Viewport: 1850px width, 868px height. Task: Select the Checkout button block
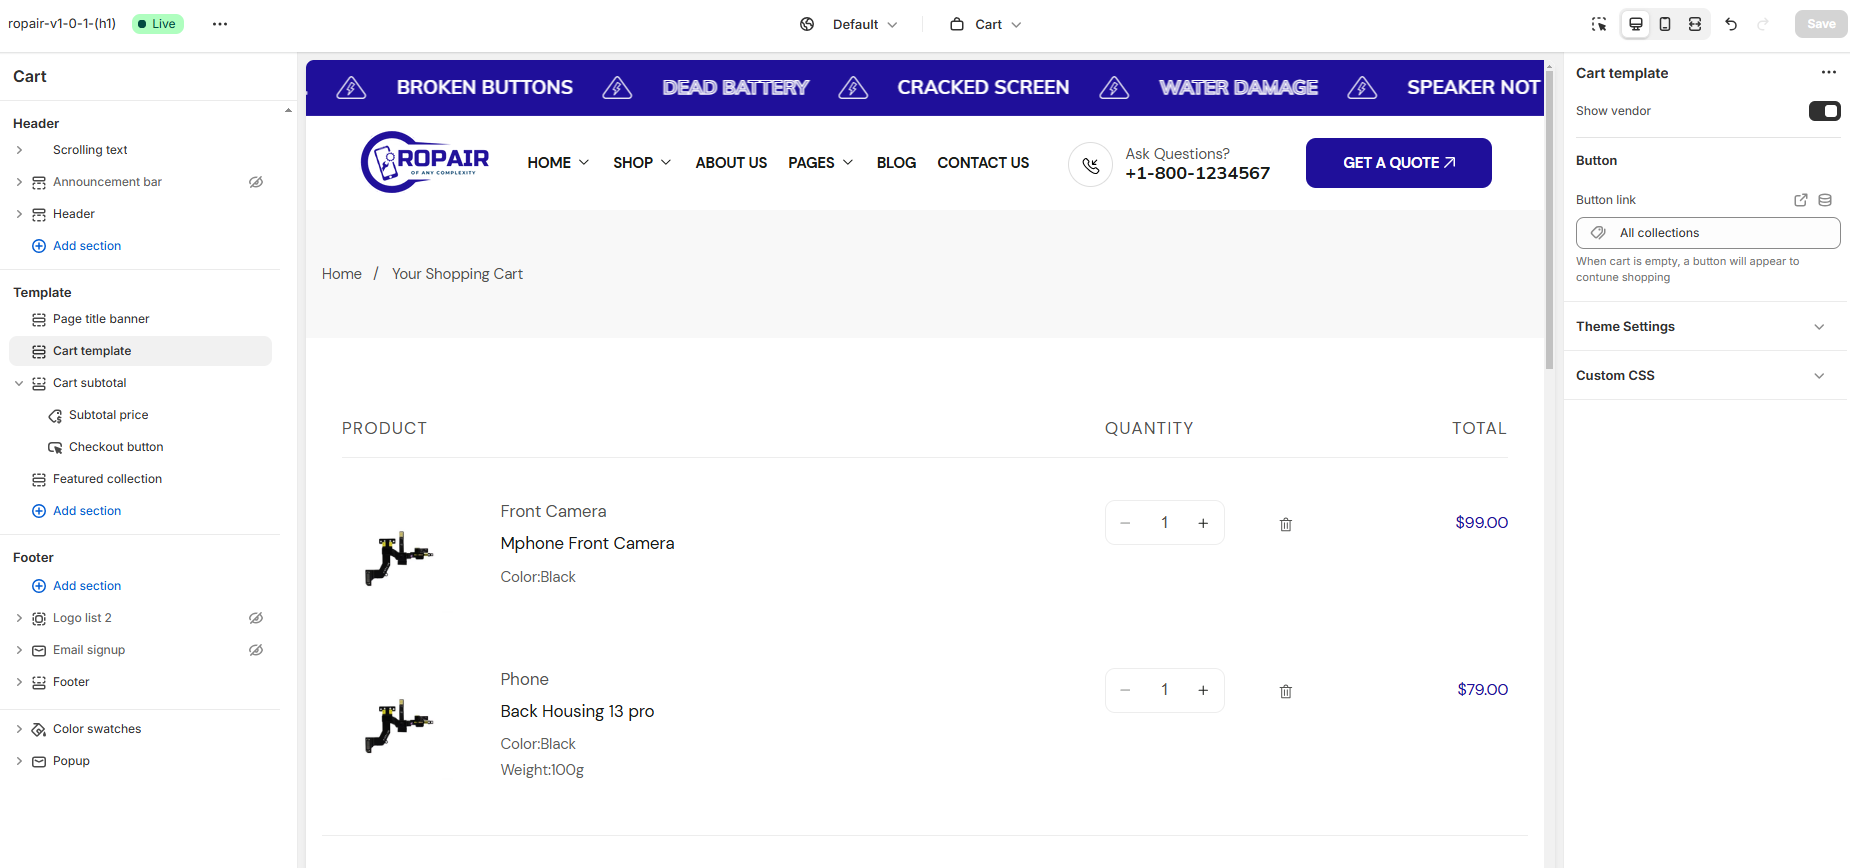click(116, 447)
